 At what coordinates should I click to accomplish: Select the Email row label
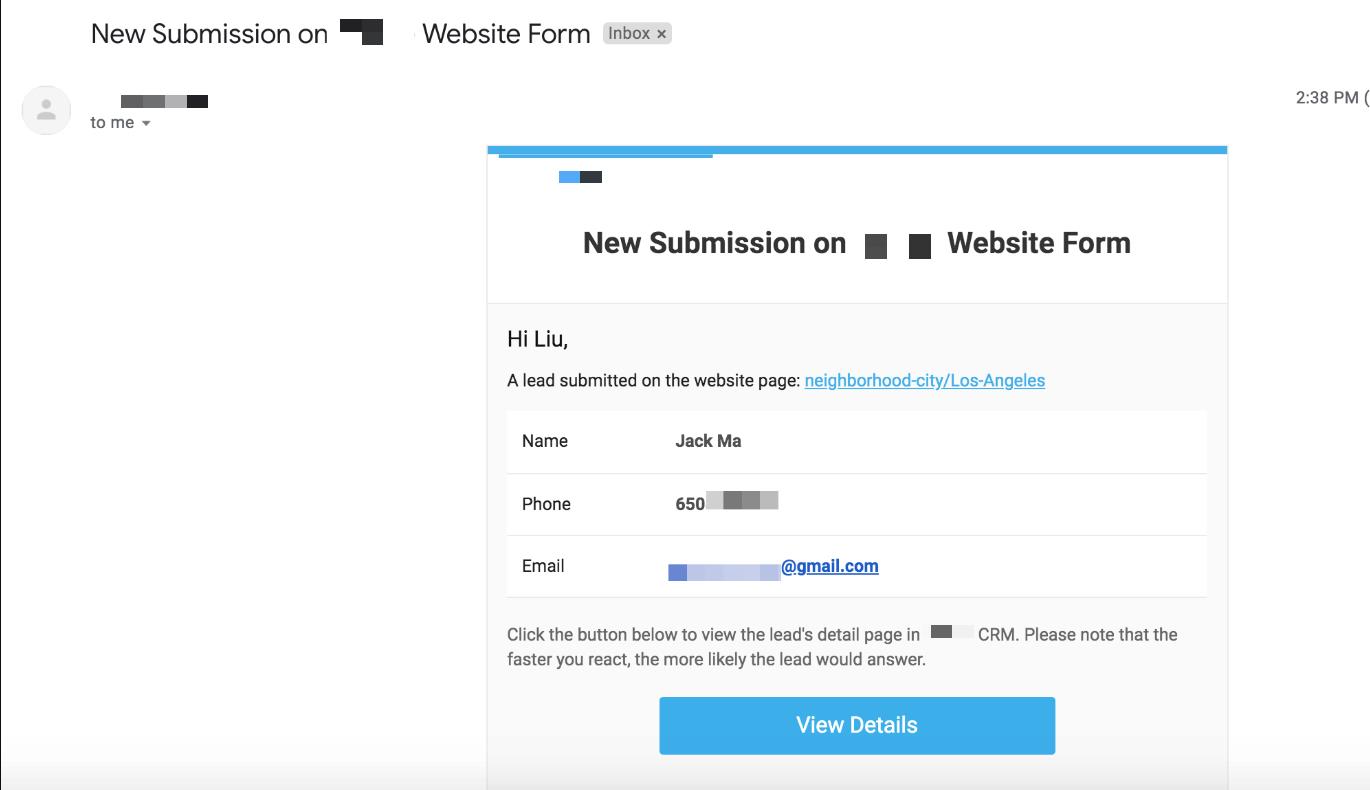(x=544, y=566)
